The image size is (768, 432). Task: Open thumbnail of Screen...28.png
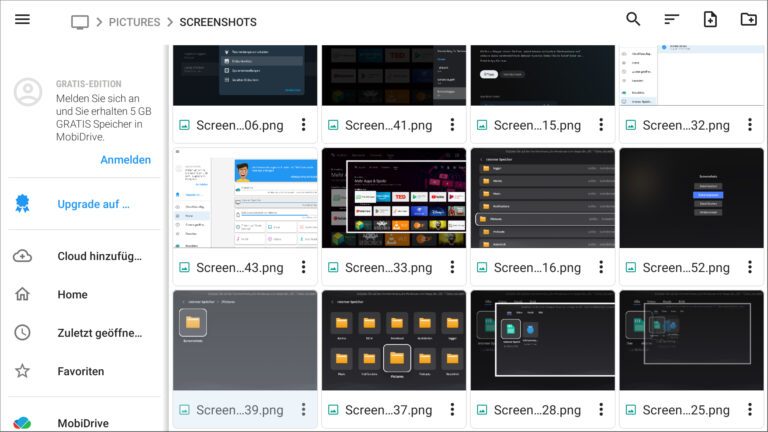coord(543,340)
